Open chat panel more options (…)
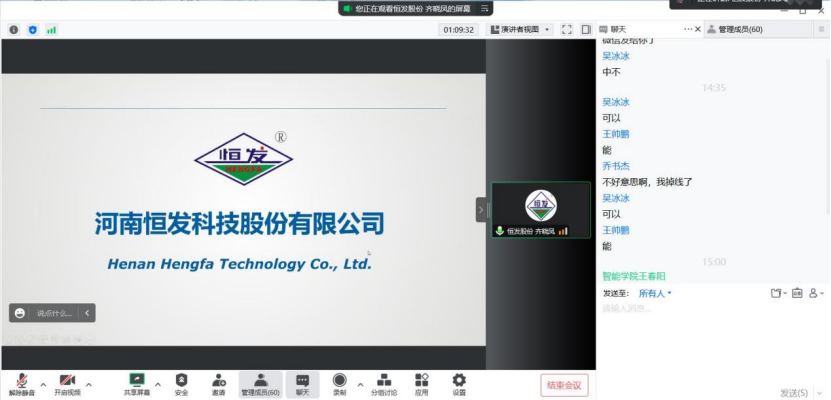This screenshot has width=831, height=400. pos(688,29)
